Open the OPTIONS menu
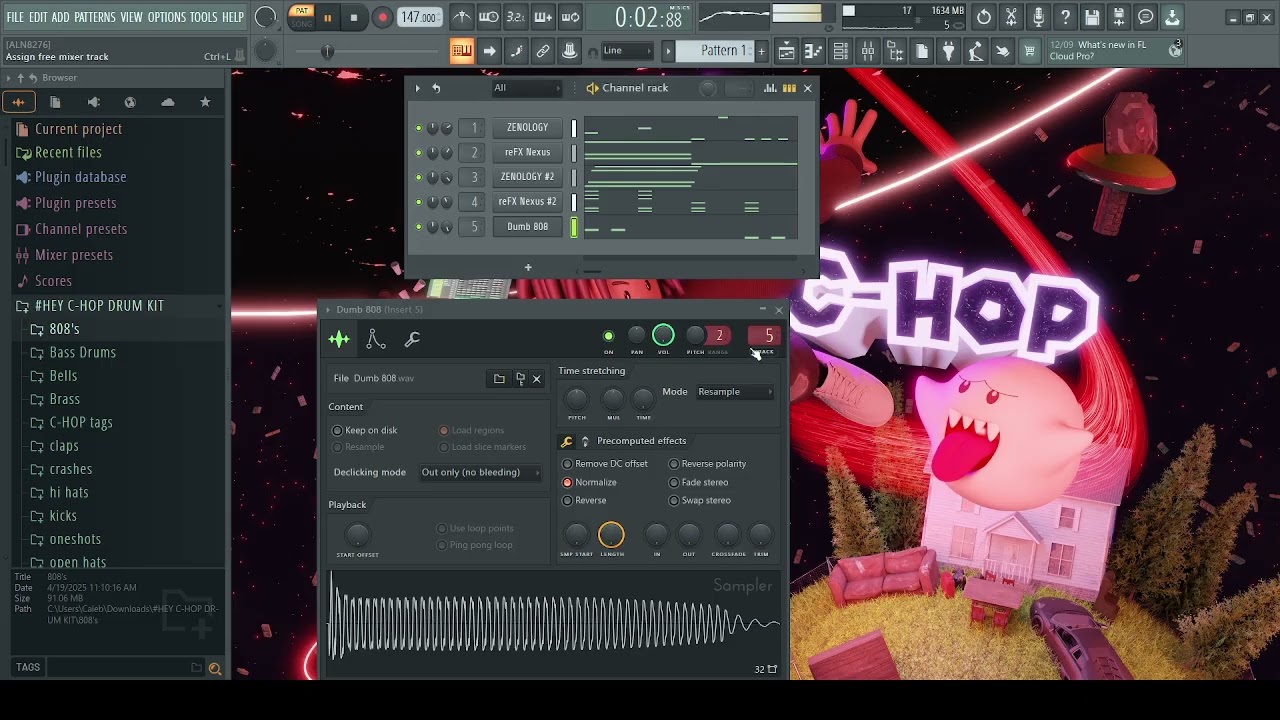The image size is (1280, 720). click(x=166, y=17)
